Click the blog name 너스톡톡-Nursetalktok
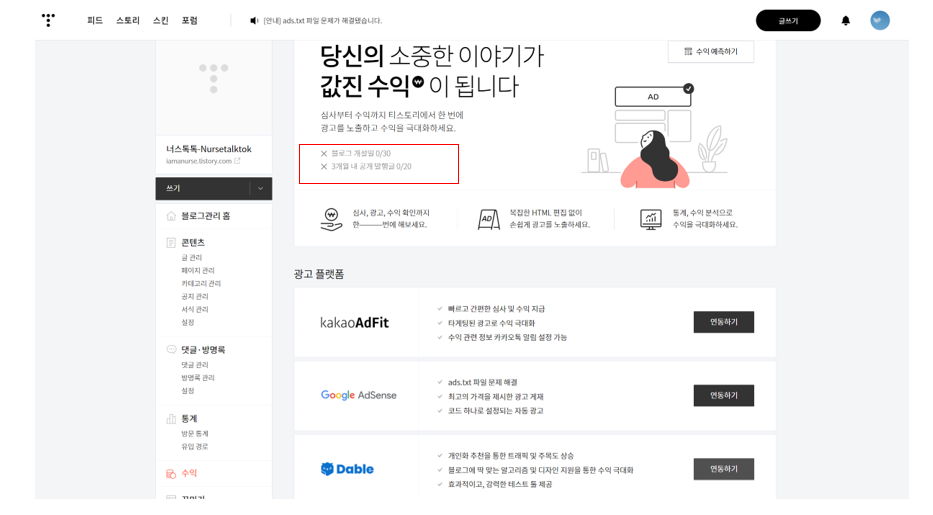 coord(209,149)
